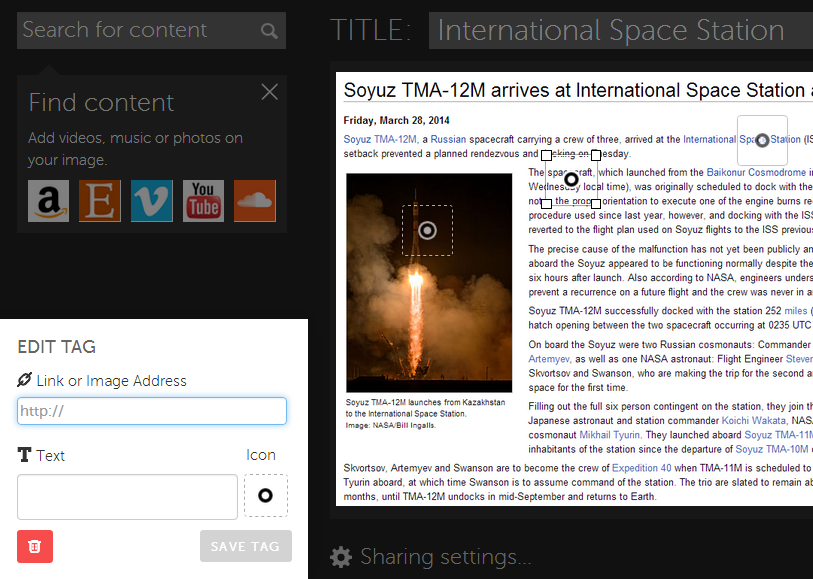Select the Etsy content source icon
813x579 pixels.
[x=100, y=201]
